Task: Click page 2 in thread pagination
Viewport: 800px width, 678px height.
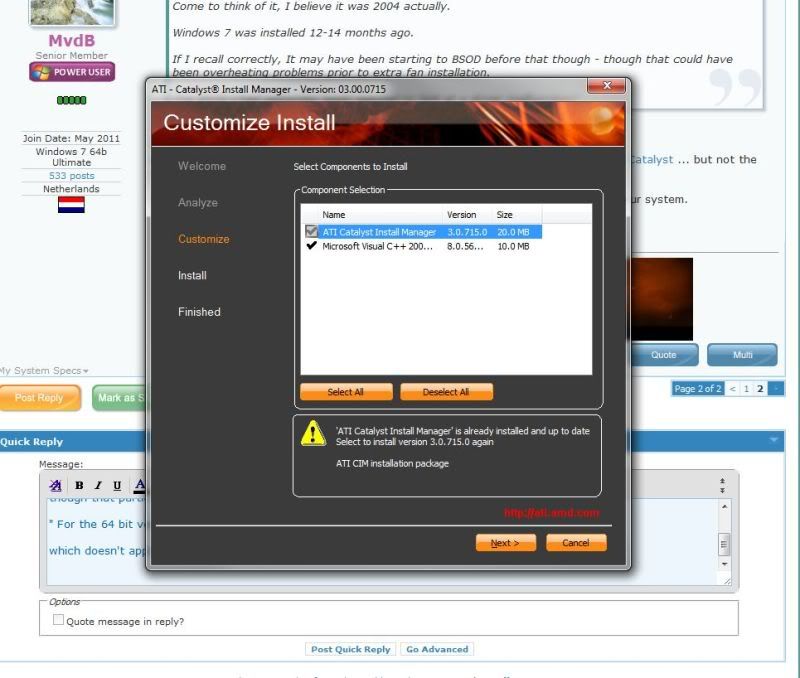Action: (760, 389)
